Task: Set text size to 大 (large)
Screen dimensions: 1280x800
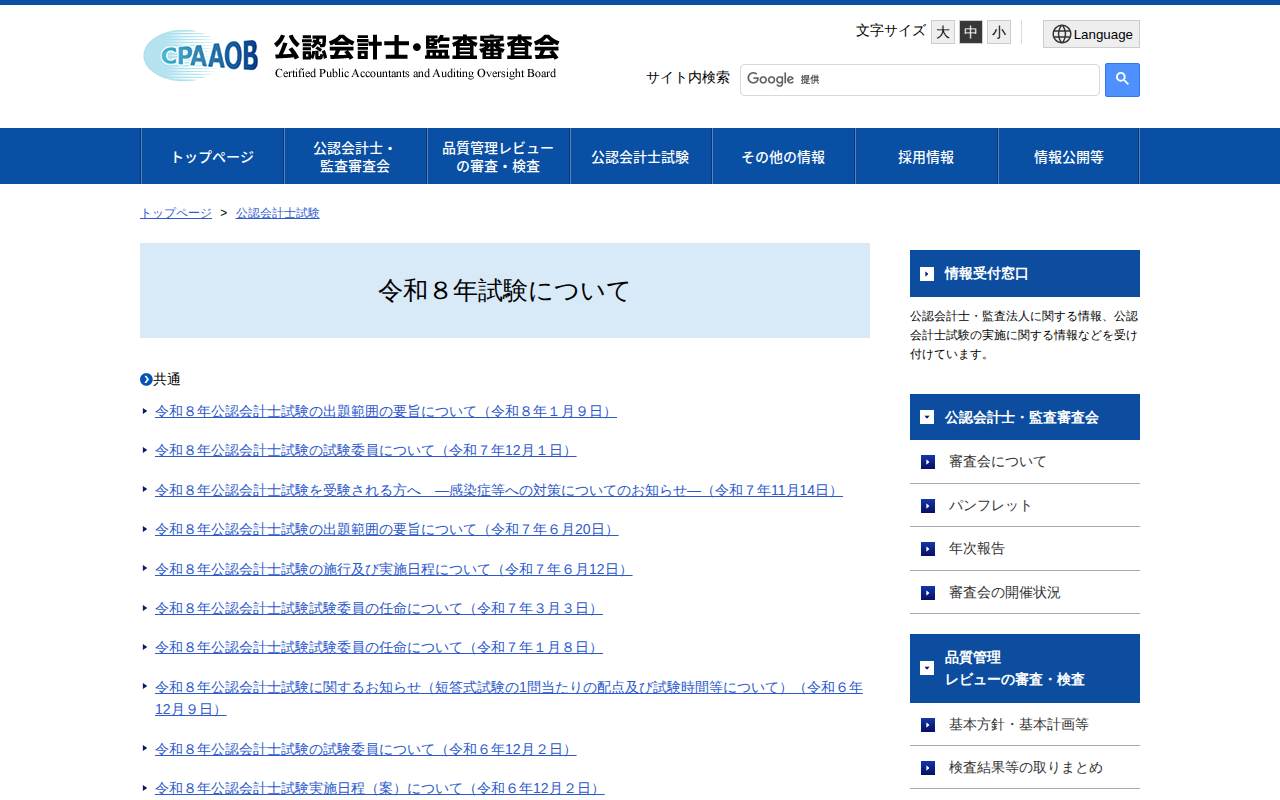Action: click(943, 32)
